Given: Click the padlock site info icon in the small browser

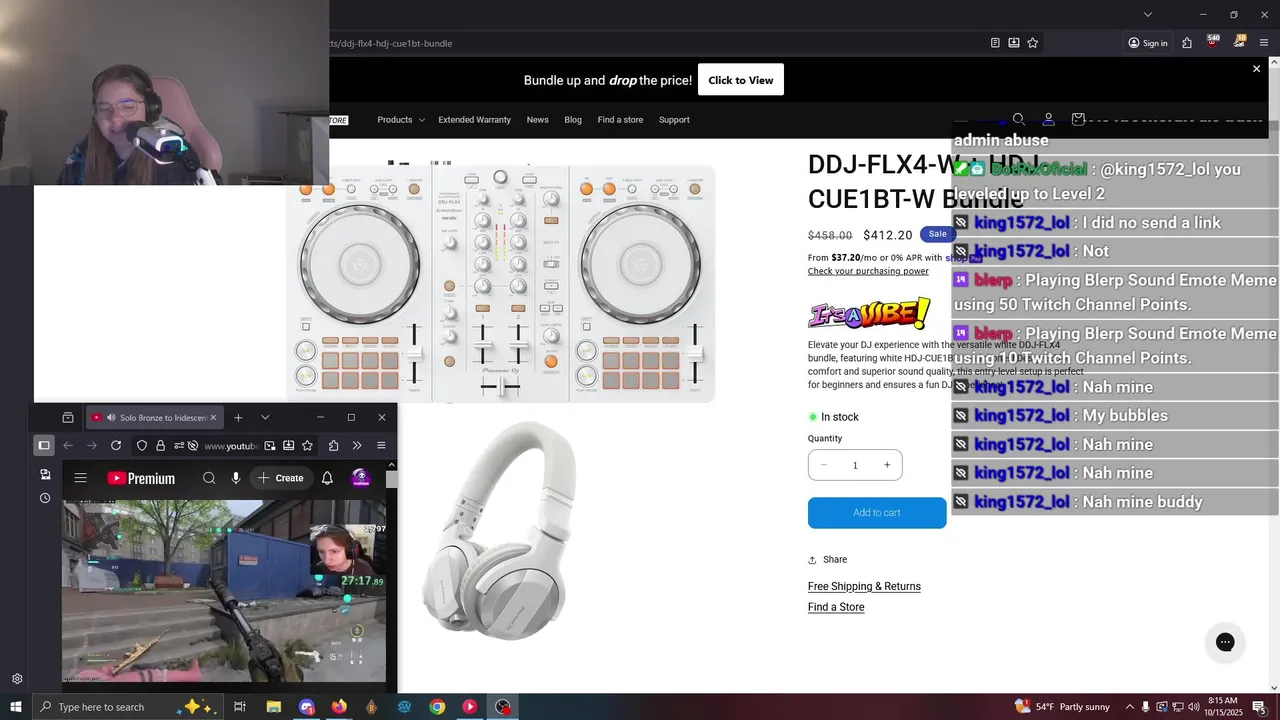Looking at the screenshot, I should (160, 446).
